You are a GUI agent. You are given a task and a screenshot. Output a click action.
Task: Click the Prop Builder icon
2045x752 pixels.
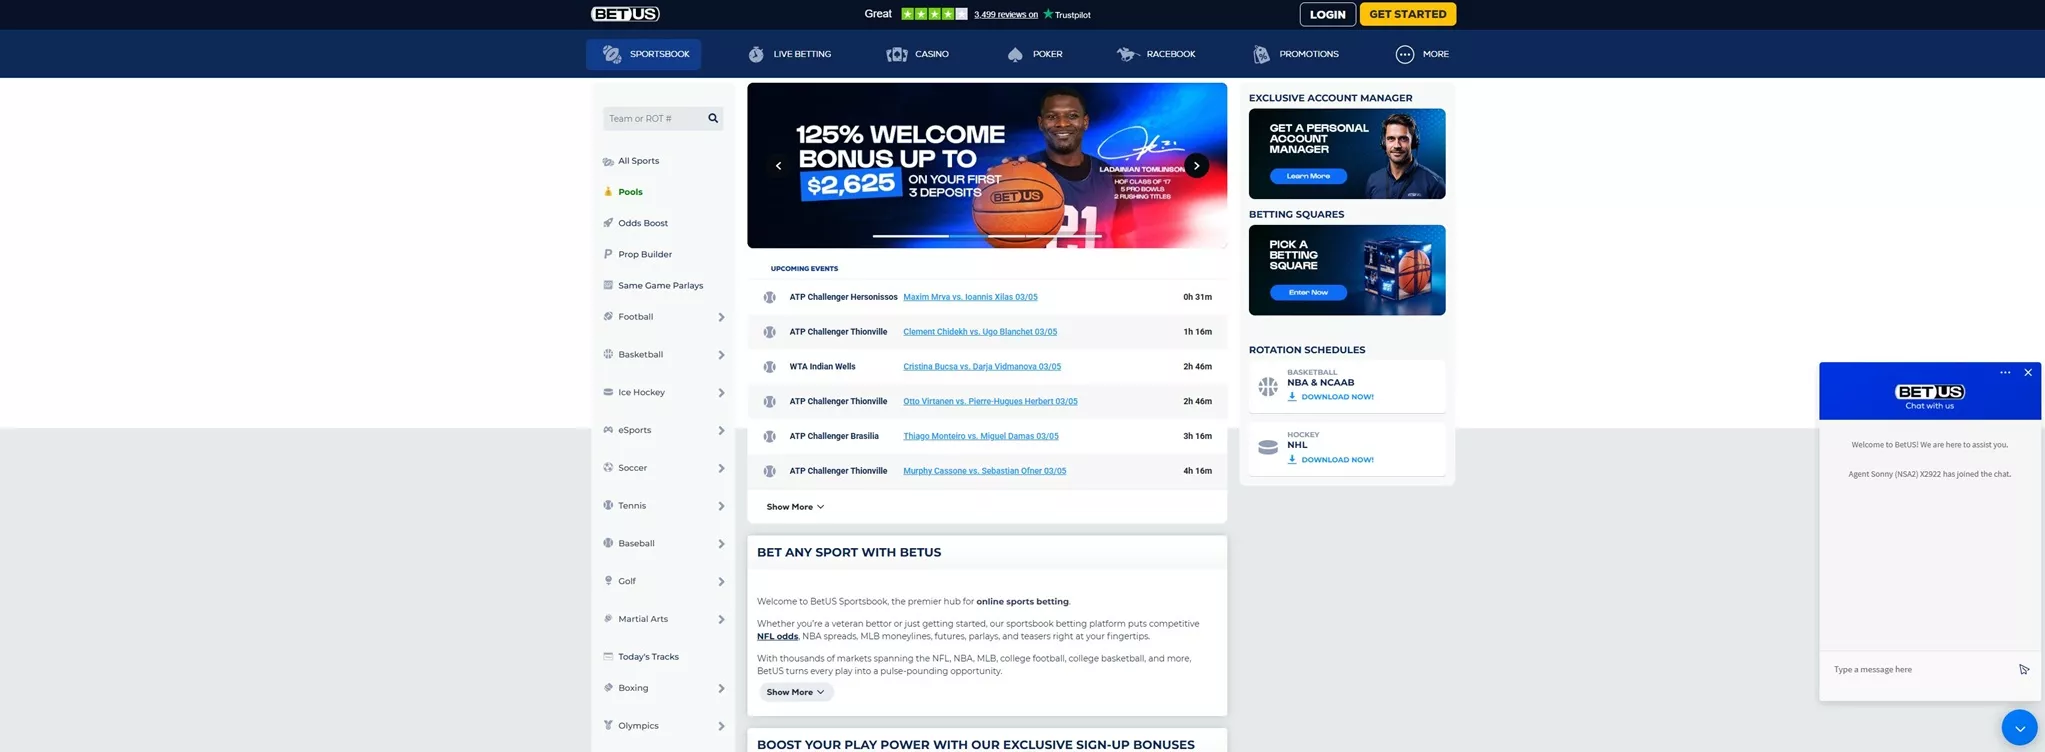pos(608,254)
